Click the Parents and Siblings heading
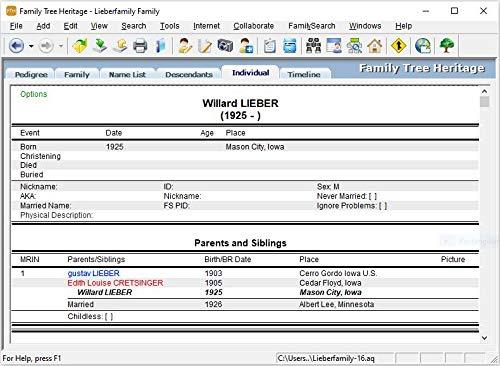This screenshot has height=366, width=500. pos(240,243)
